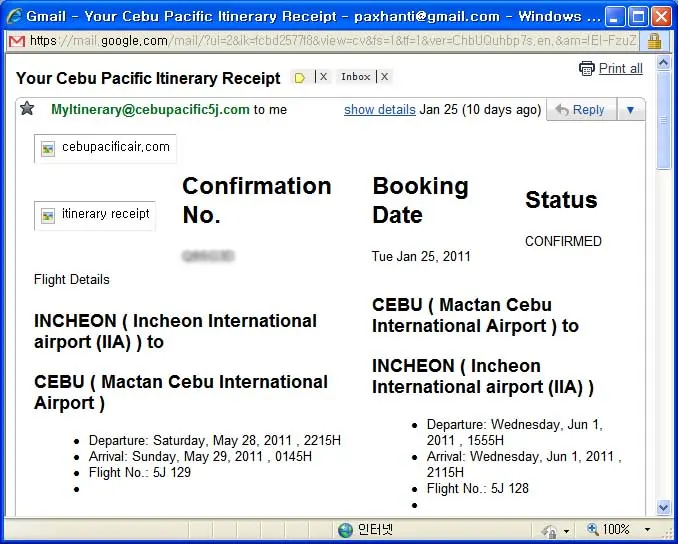
Task: Star the Cebu Pacific email message
Action: [x=27, y=108]
